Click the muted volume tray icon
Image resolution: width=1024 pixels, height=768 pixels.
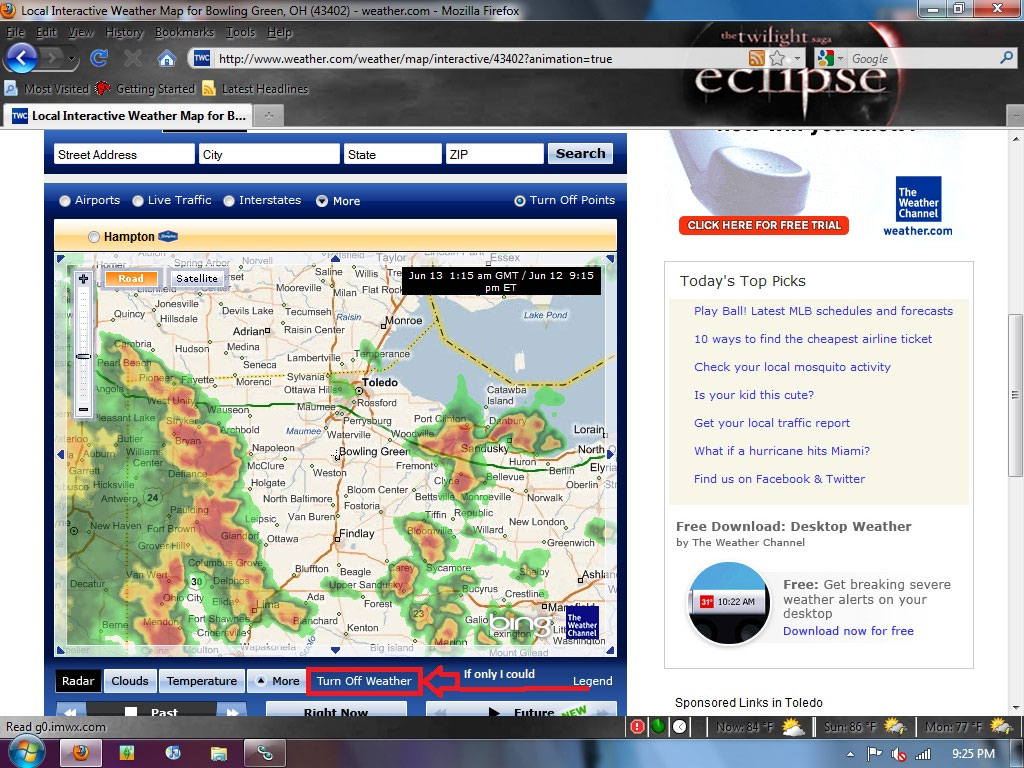(x=898, y=754)
